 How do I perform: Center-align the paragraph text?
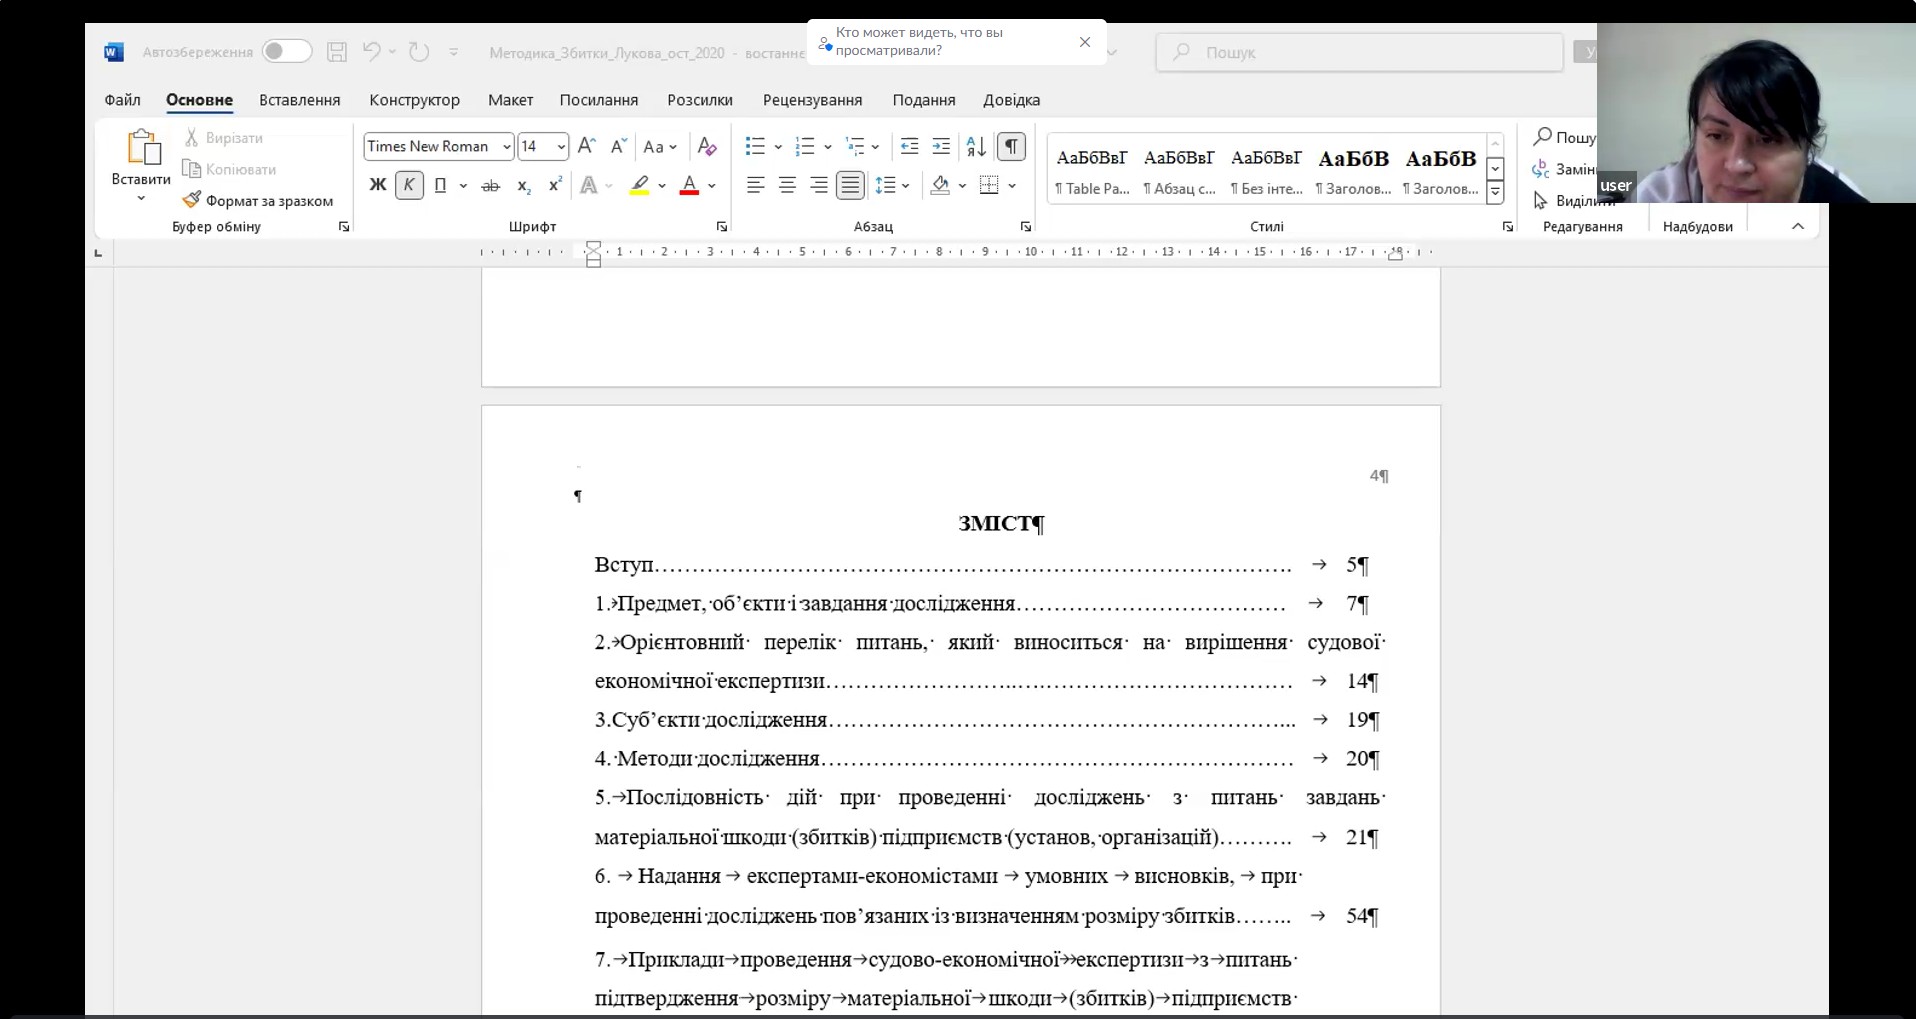click(x=787, y=186)
